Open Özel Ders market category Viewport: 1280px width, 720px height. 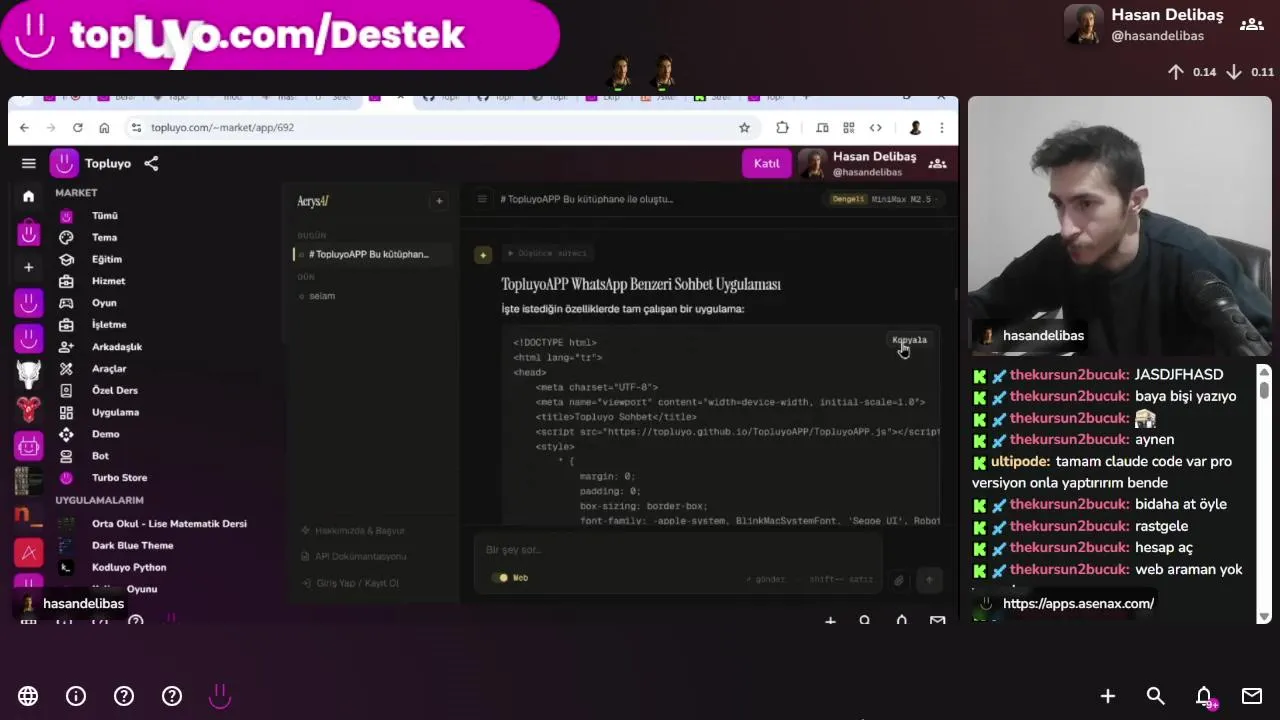[x=115, y=391]
